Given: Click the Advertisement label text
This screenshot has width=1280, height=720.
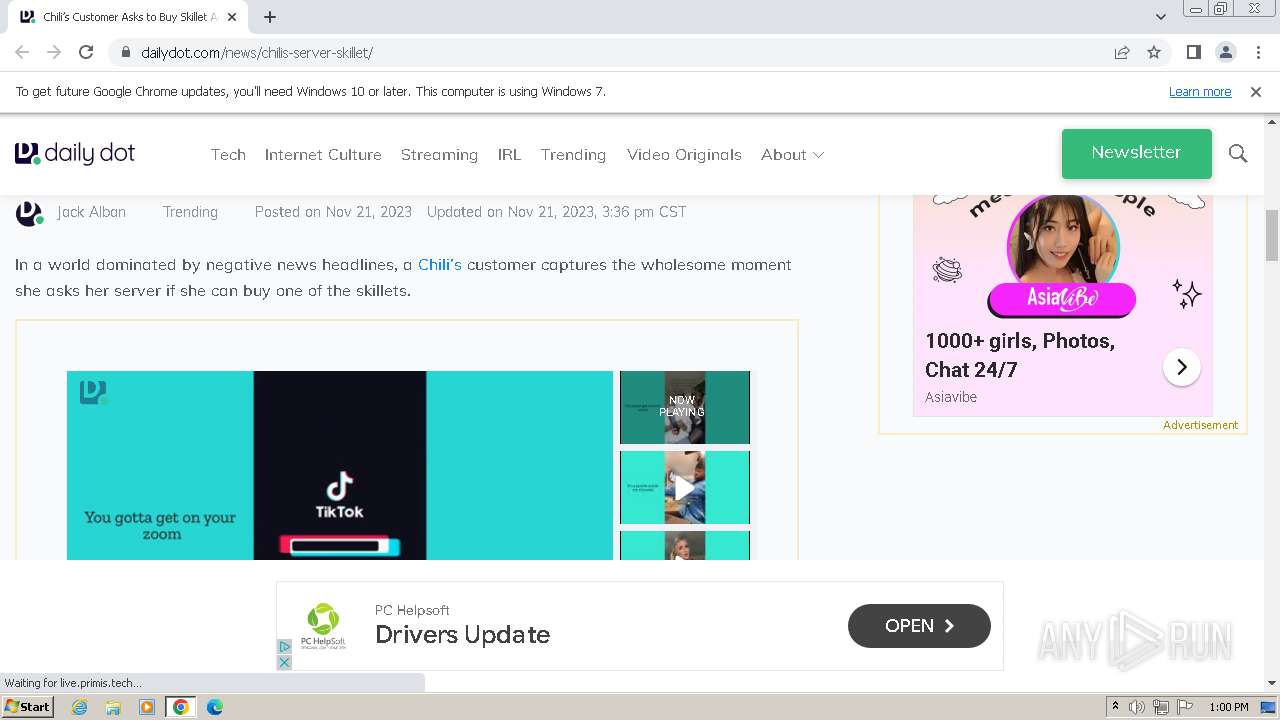Looking at the screenshot, I should tap(1200, 425).
